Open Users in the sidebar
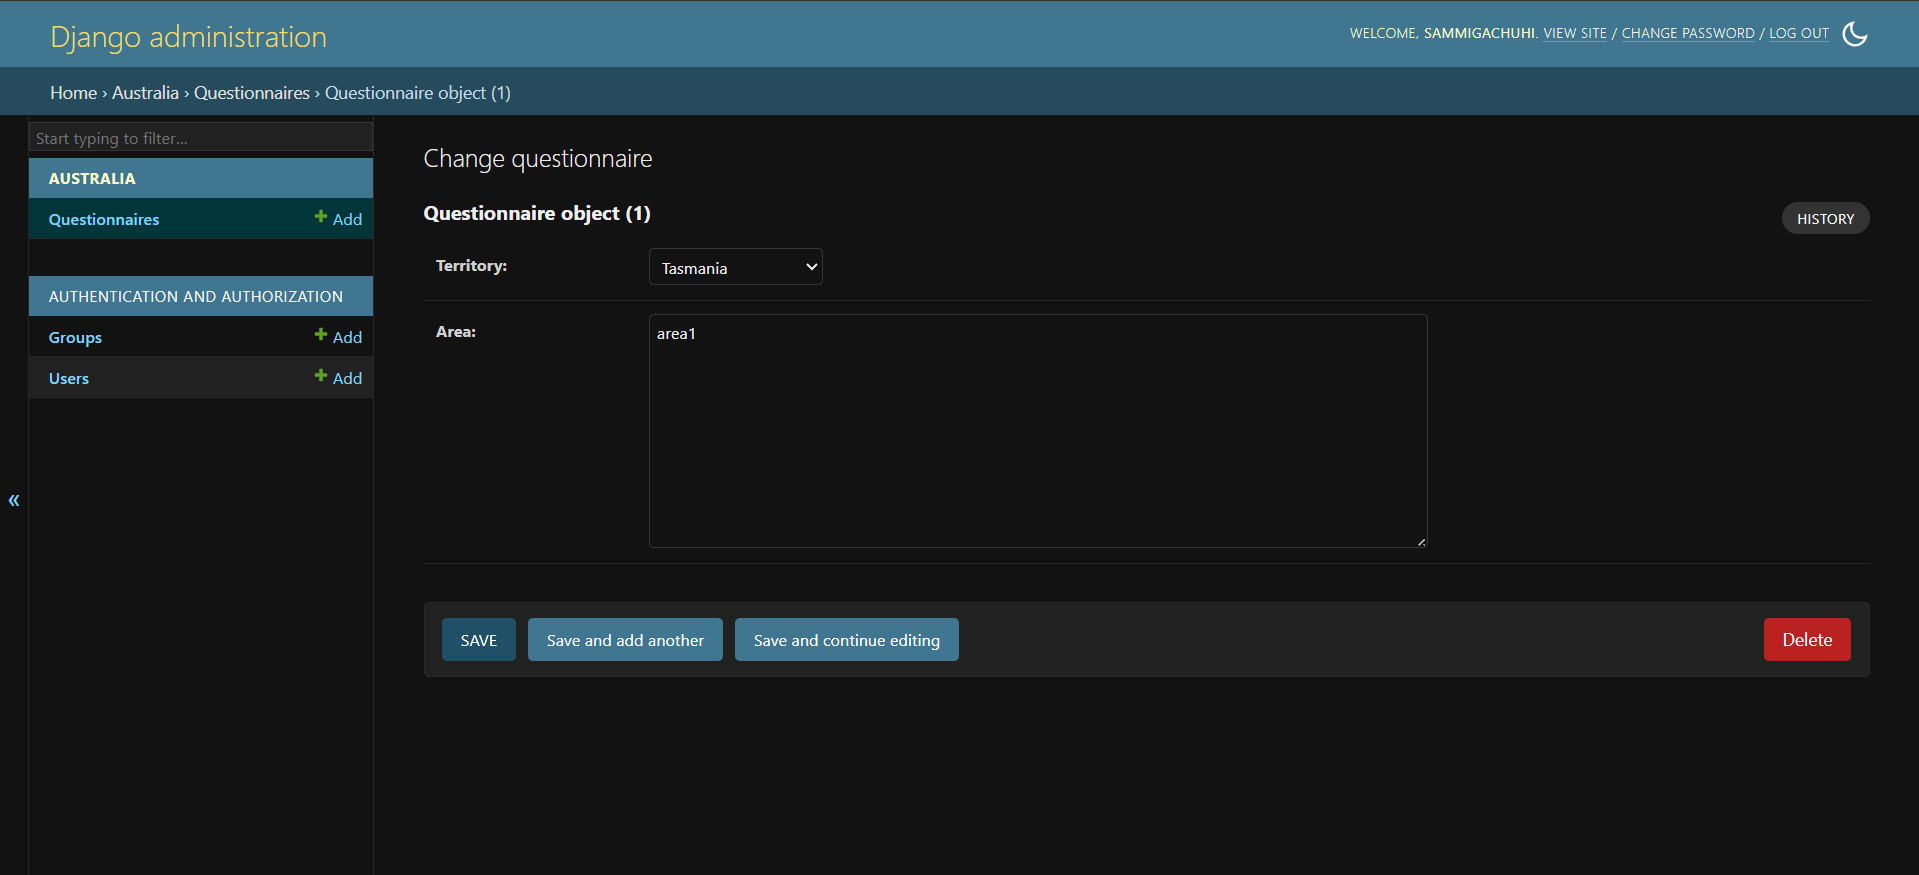The height and width of the screenshot is (875, 1919). point(69,378)
